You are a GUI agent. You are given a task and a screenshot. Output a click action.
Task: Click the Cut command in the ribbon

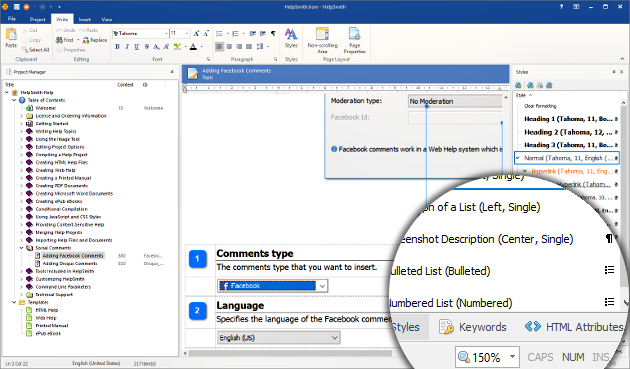[30, 30]
